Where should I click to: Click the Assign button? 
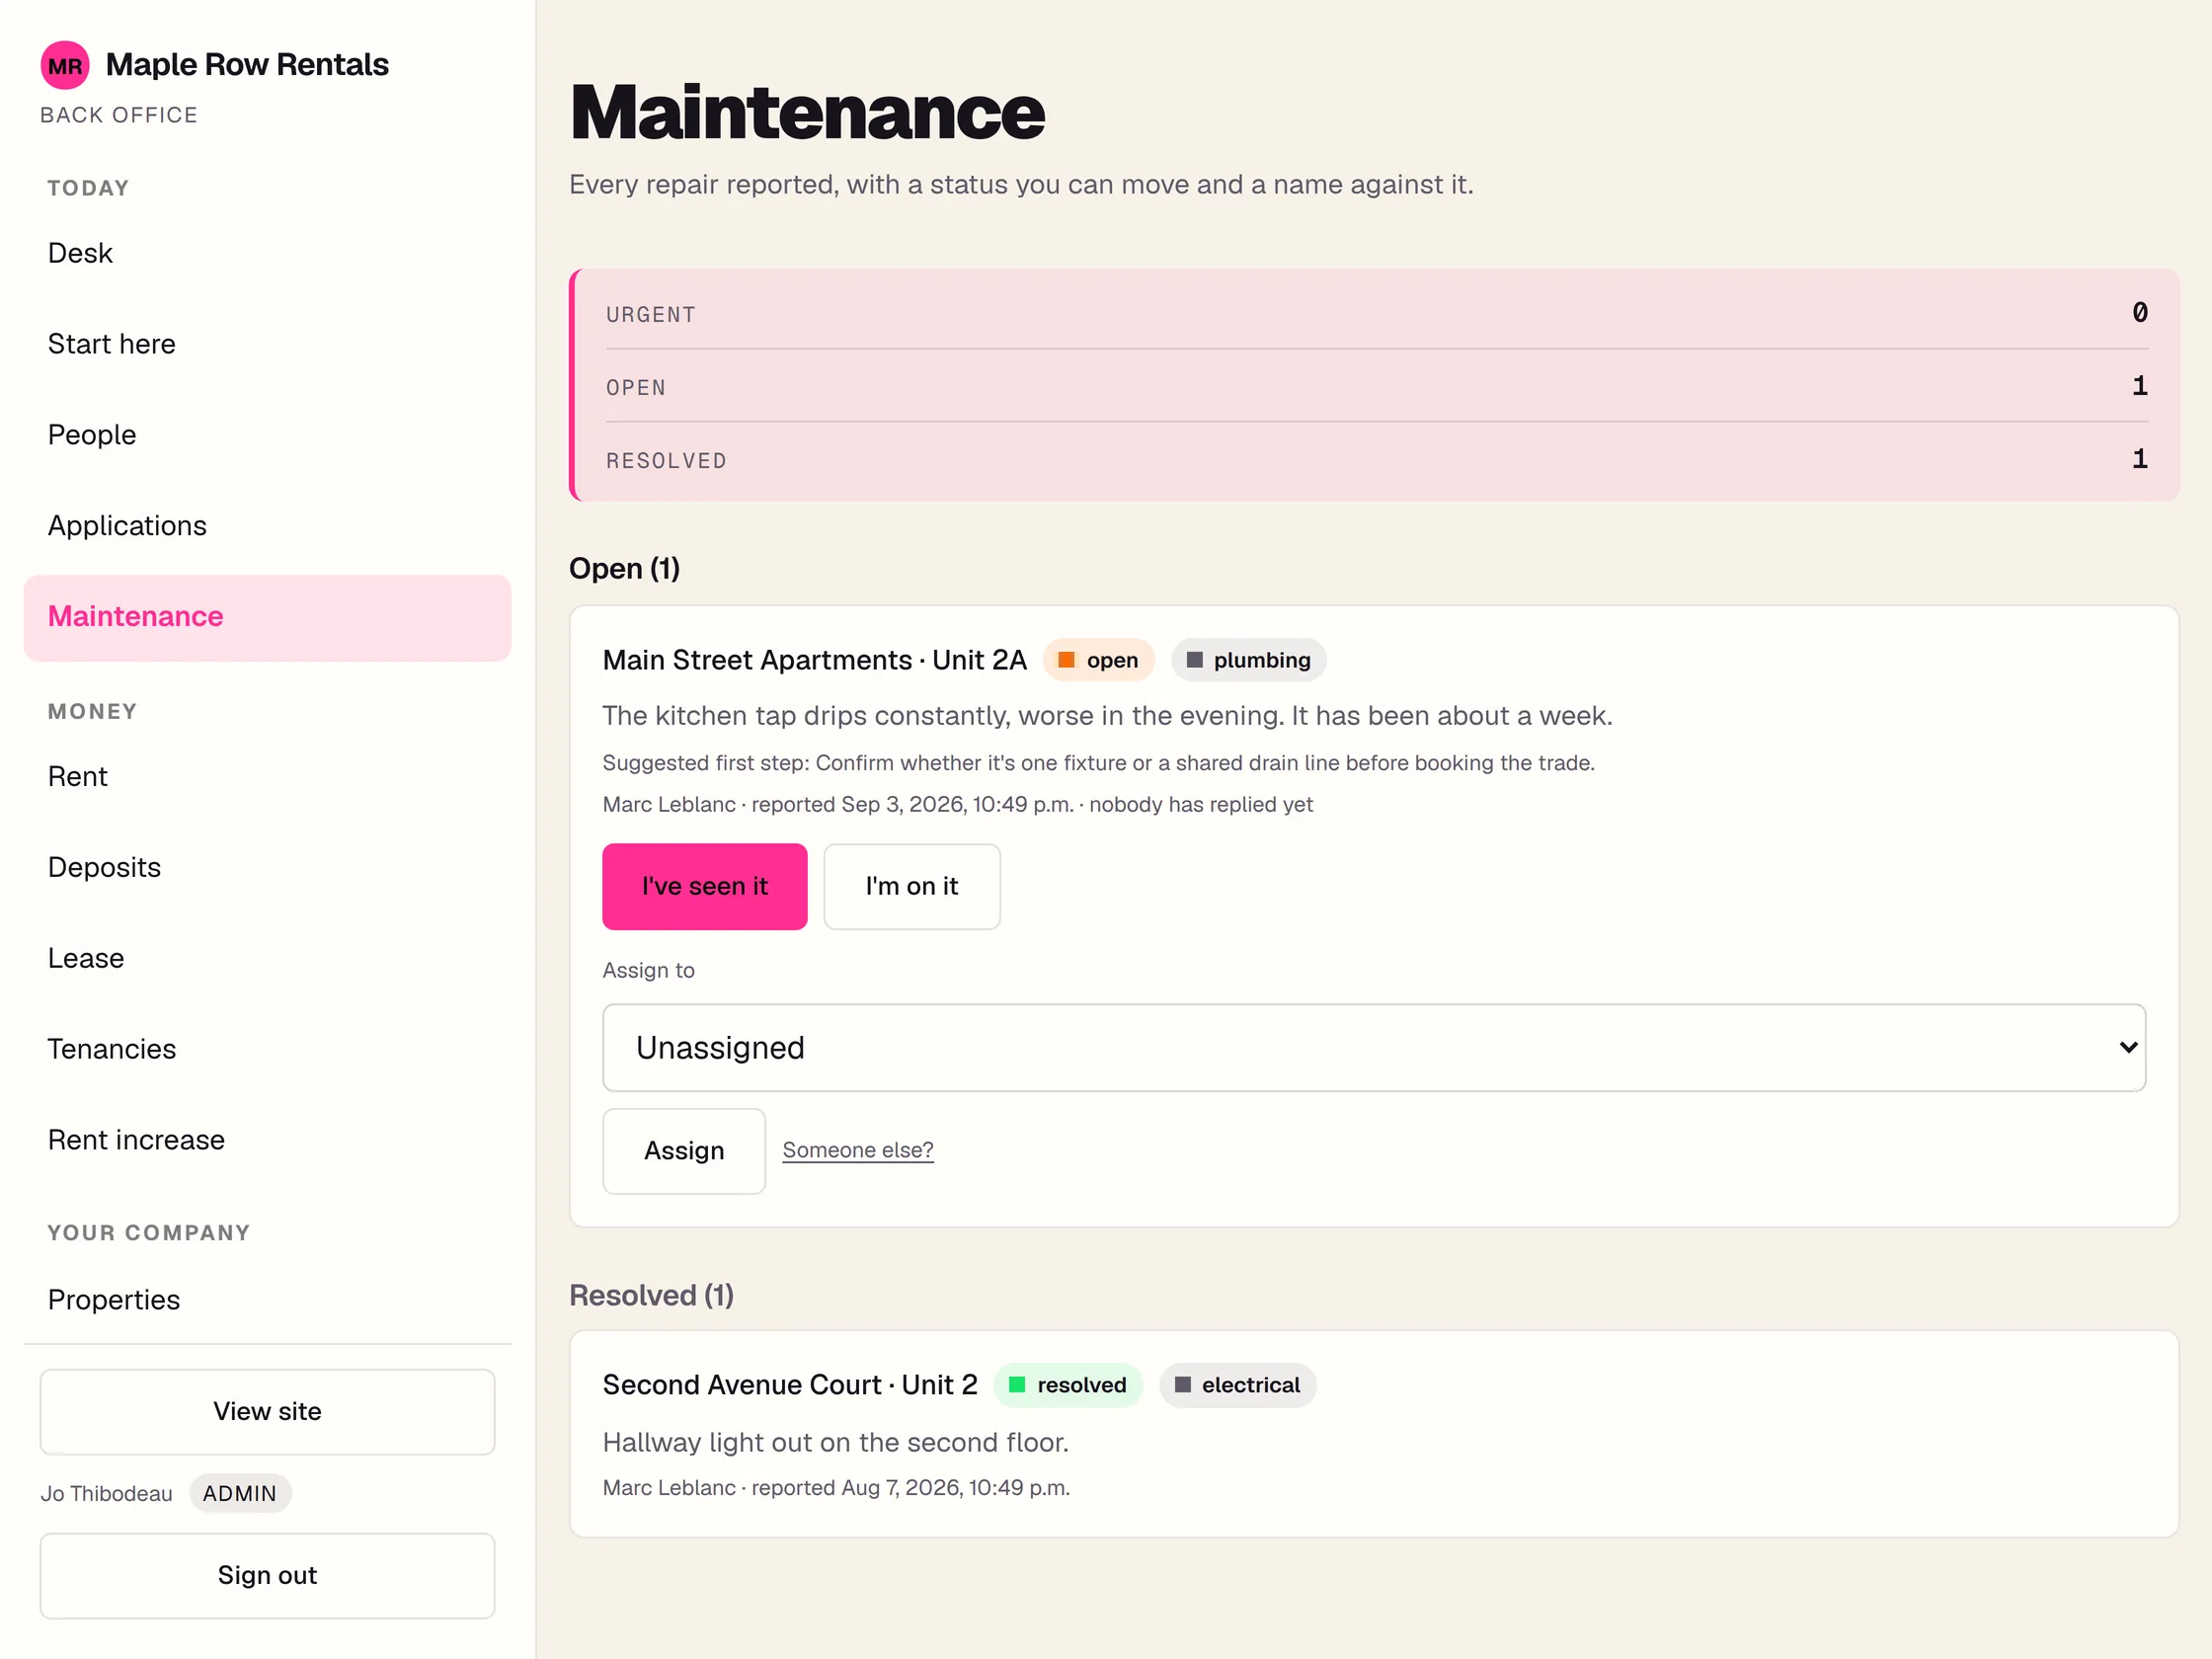pos(683,1151)
